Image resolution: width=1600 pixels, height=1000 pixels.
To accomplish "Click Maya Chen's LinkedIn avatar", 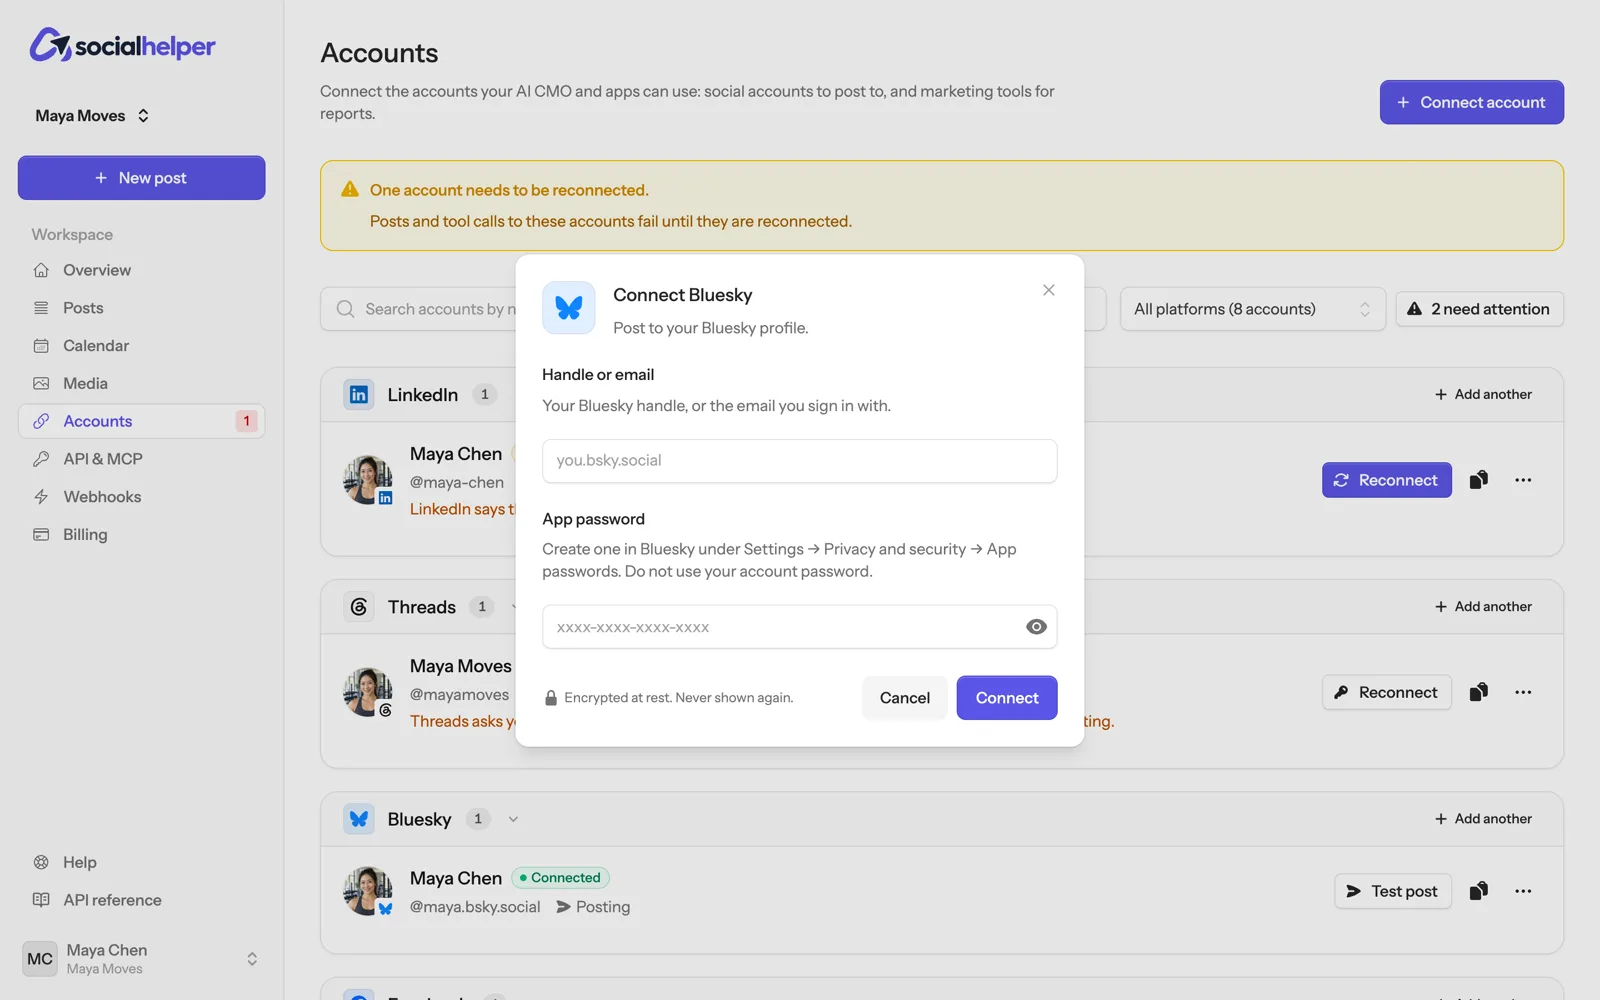I will point(368,480).
